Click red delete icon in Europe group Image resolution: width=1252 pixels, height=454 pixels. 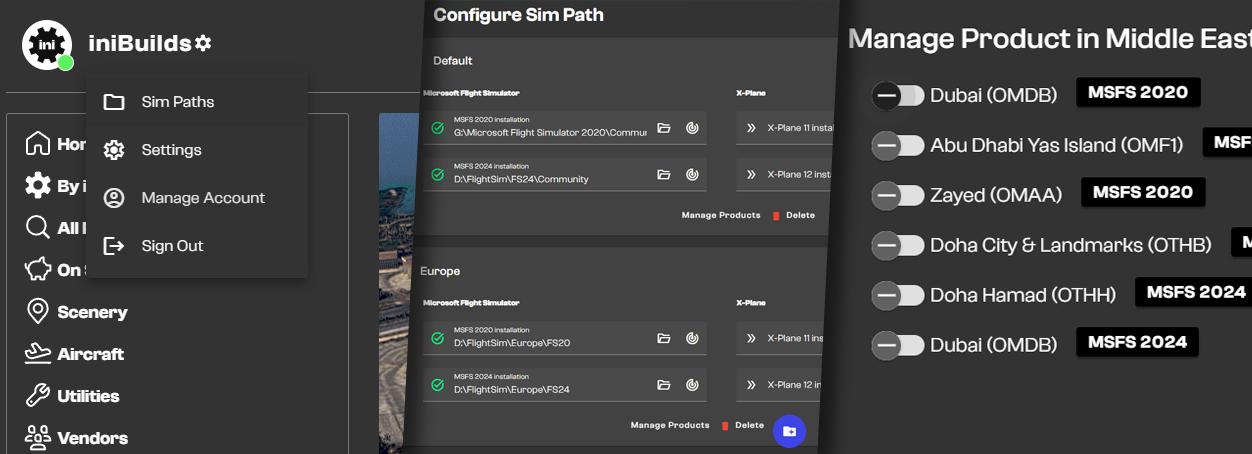point(725,426)
